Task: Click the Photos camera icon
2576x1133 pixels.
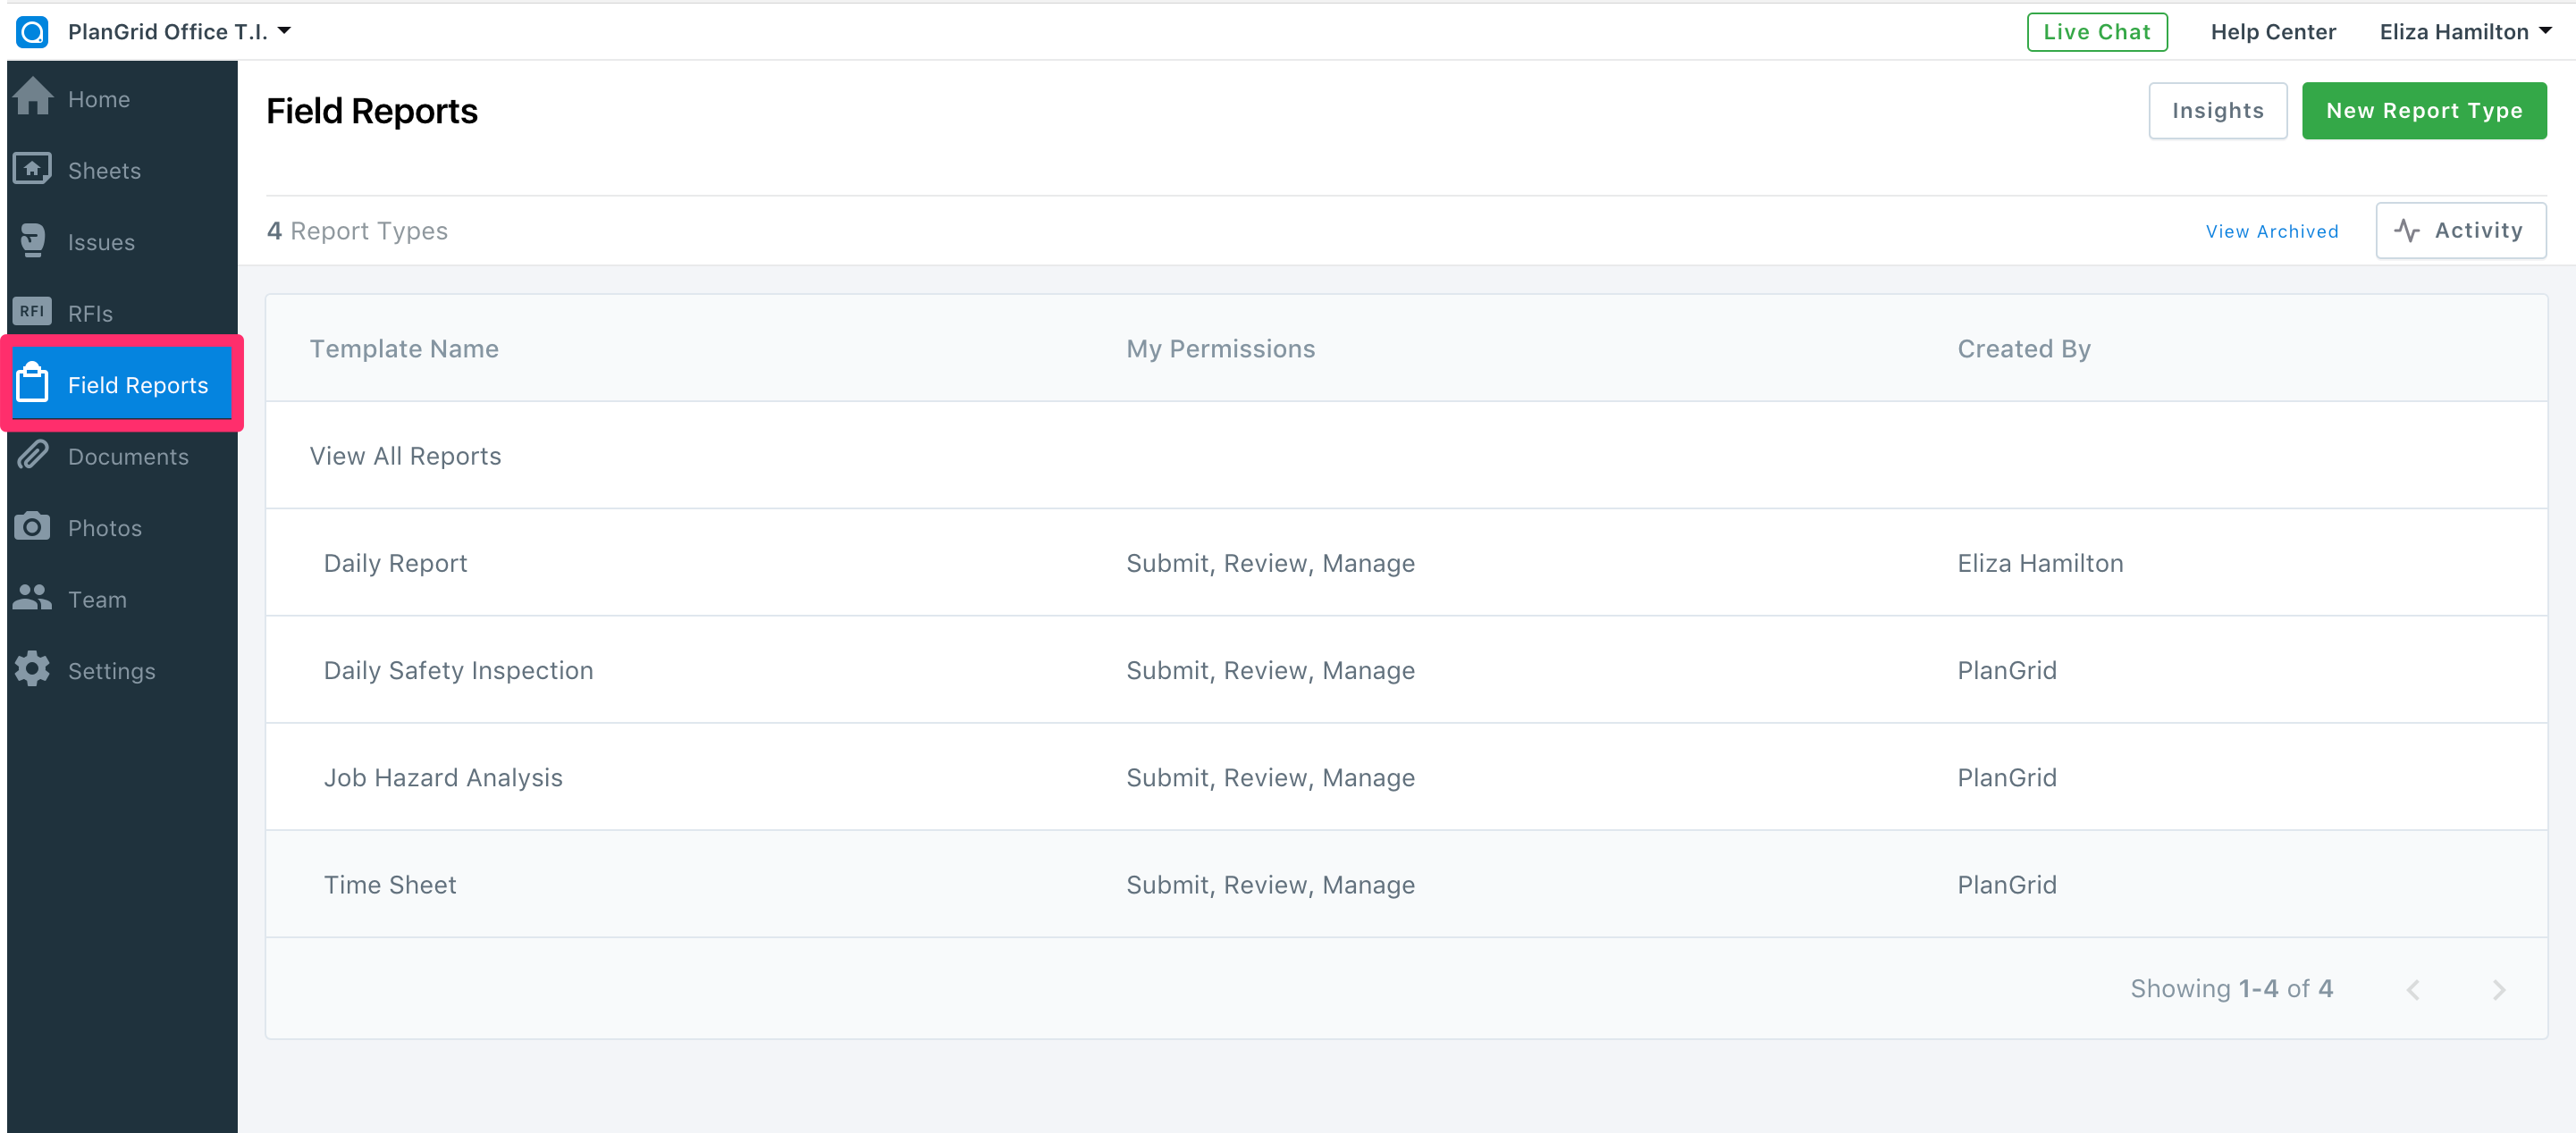Action: 32,527
